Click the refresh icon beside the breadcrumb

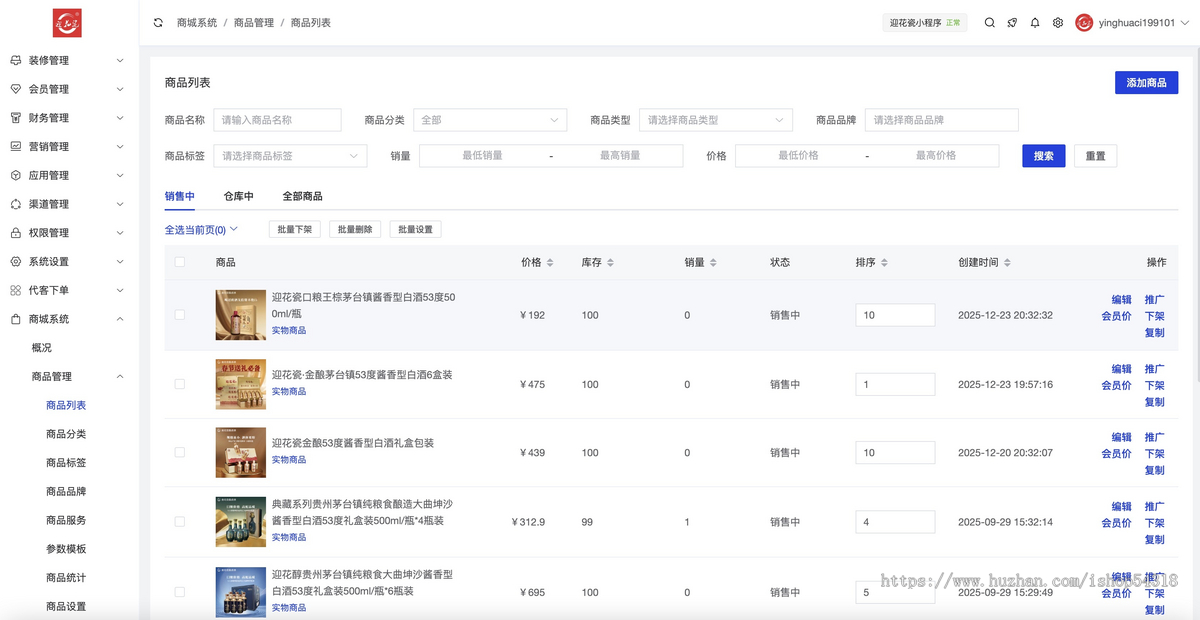158,22
